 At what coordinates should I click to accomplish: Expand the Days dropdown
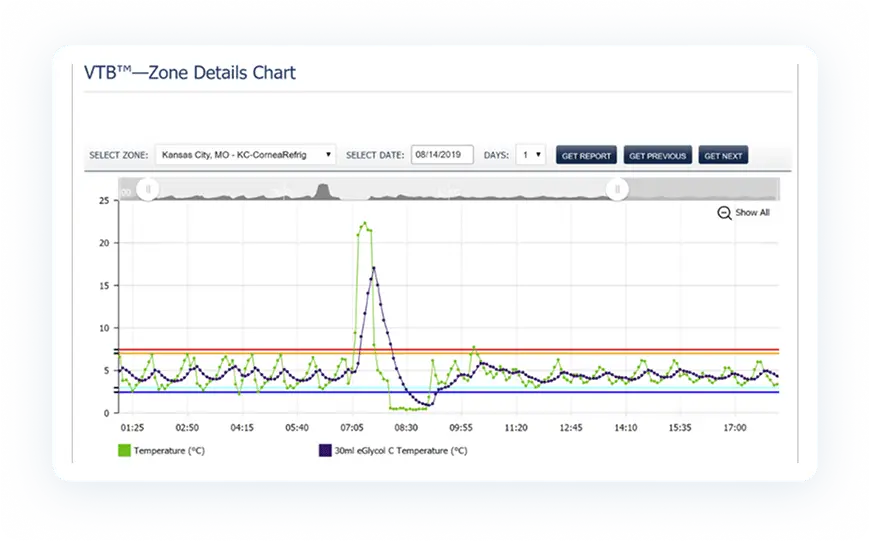pos(530,155)
